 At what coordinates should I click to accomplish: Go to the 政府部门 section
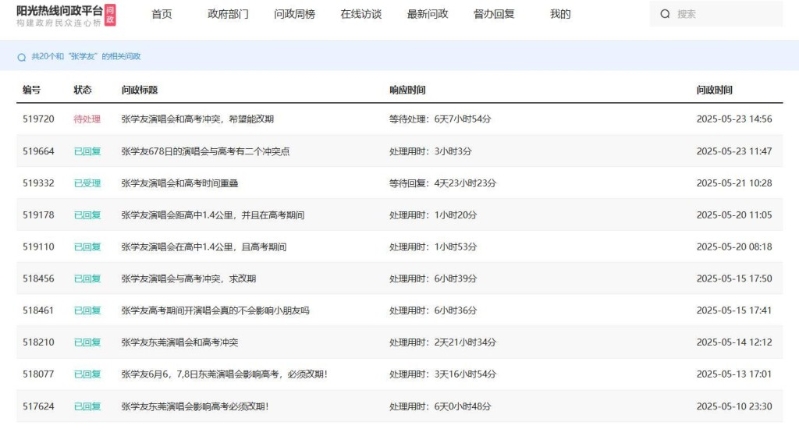227,15
